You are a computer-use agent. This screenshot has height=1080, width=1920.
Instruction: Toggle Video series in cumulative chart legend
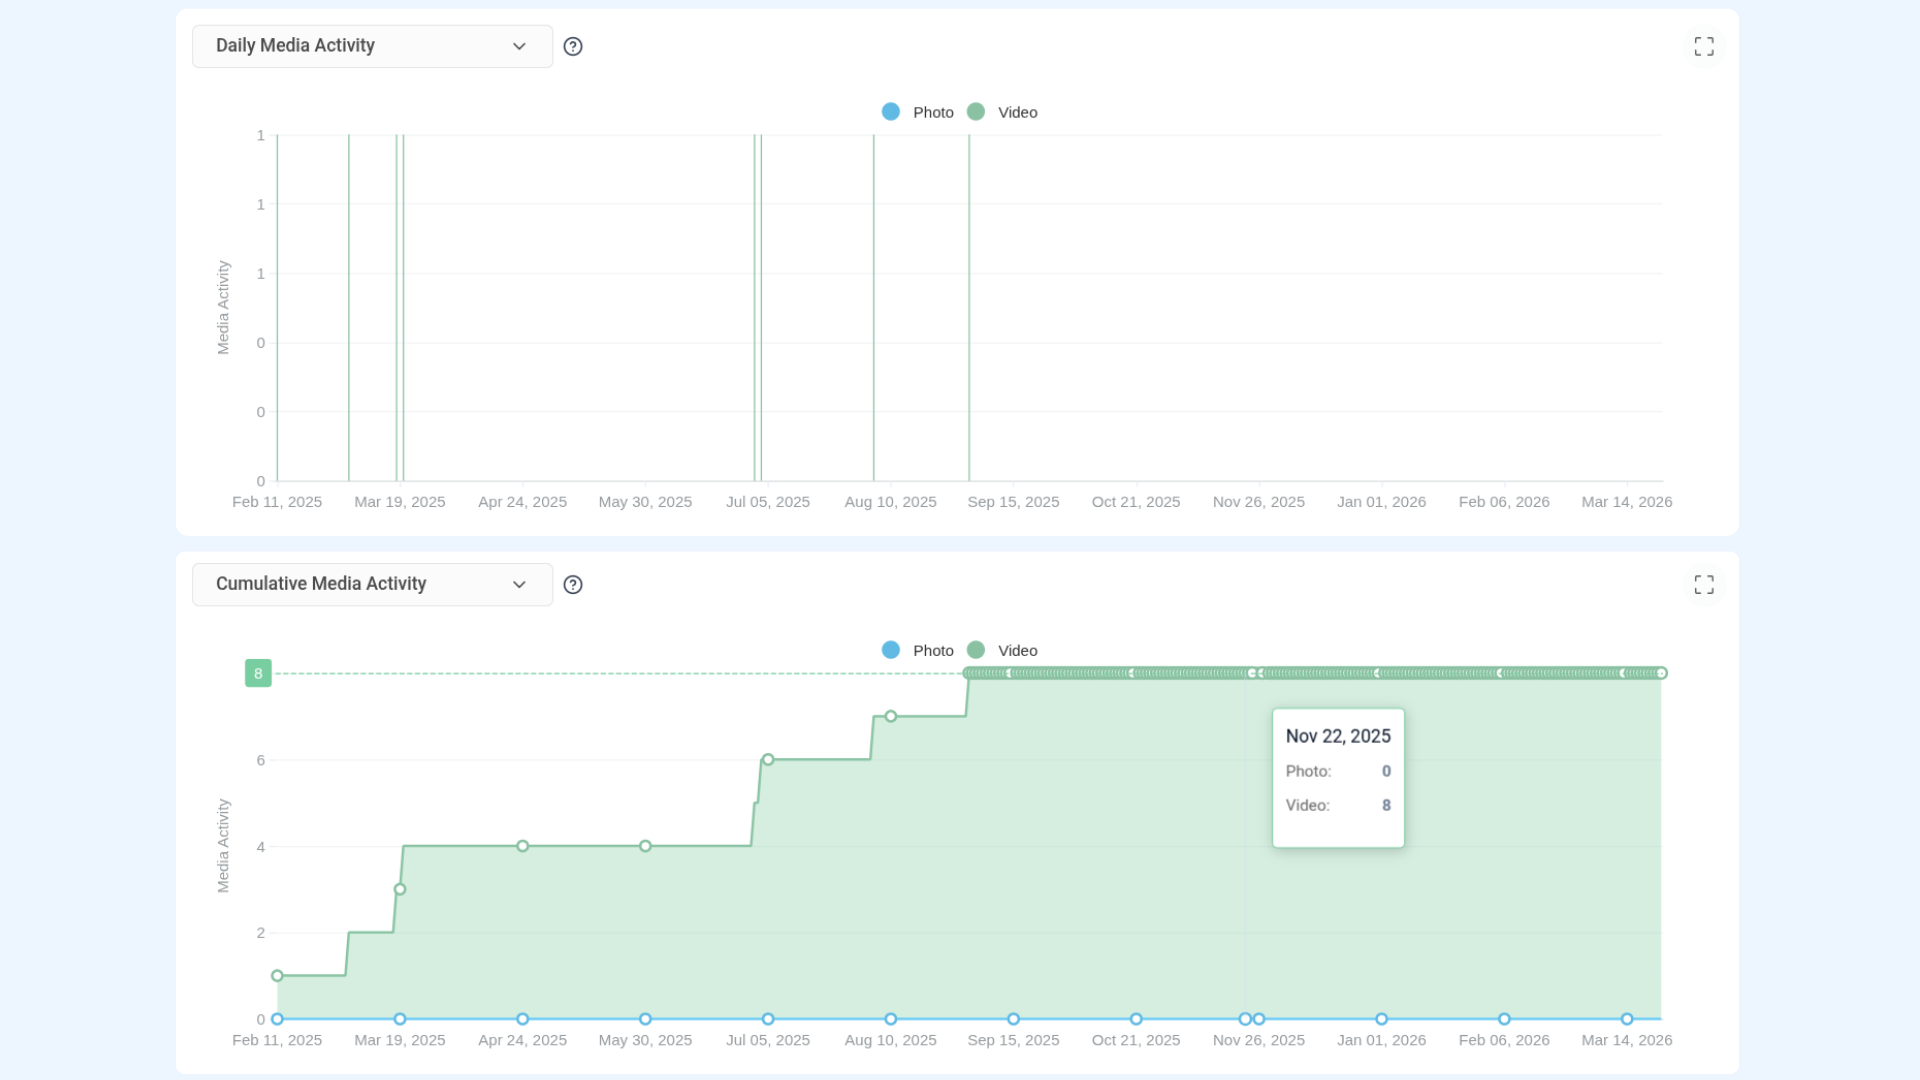[x=1017, y=650]
